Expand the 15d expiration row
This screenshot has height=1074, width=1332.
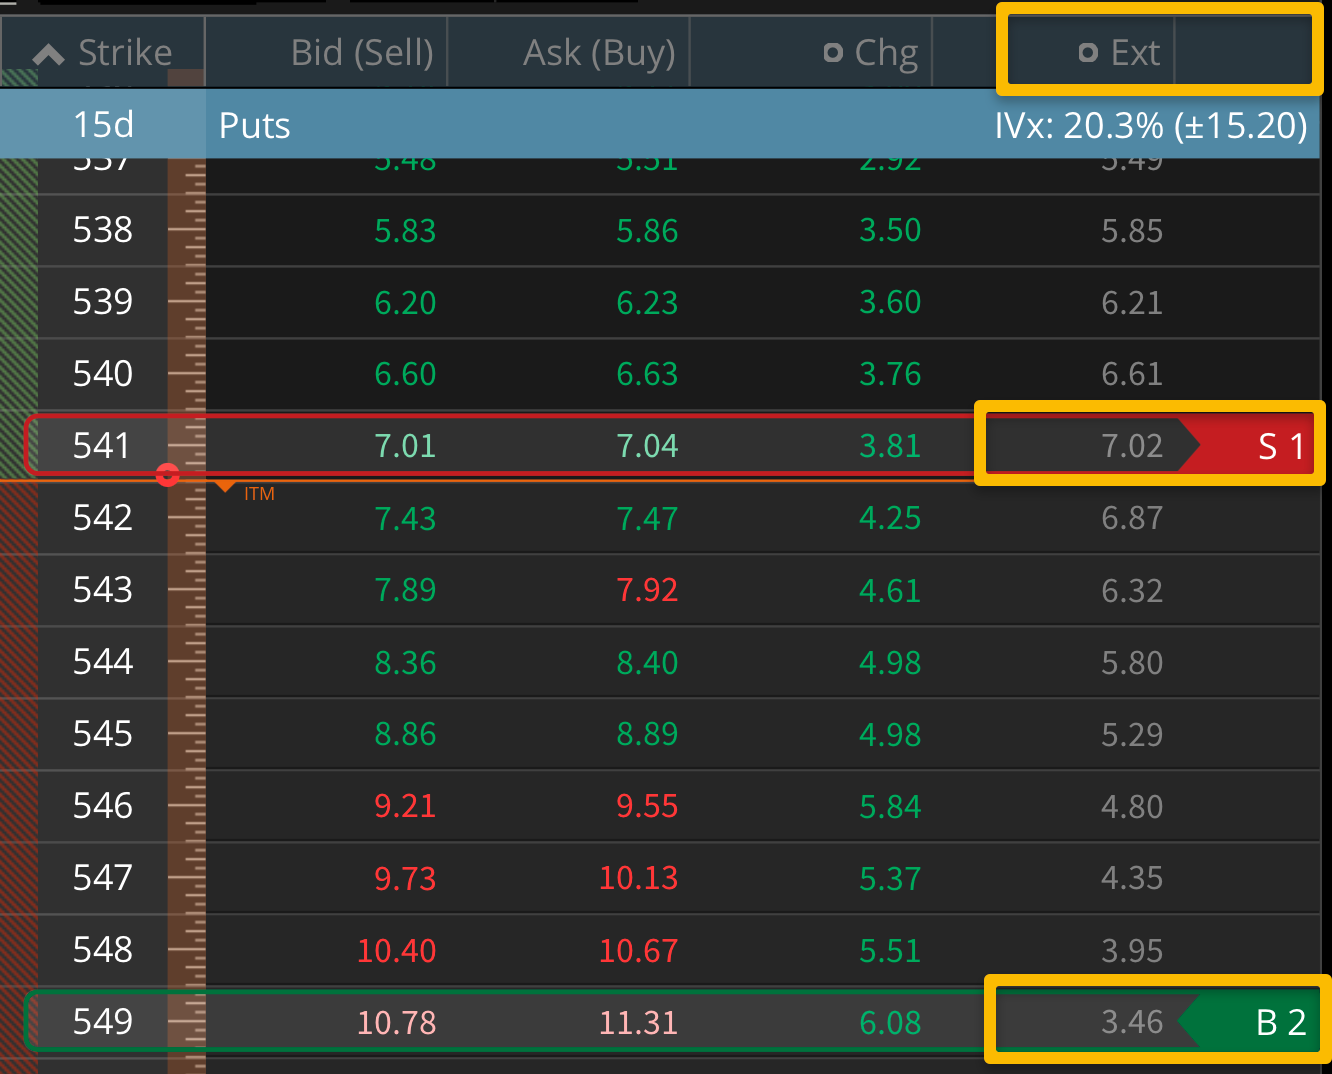pyautogui.click(x=102, y=124)
